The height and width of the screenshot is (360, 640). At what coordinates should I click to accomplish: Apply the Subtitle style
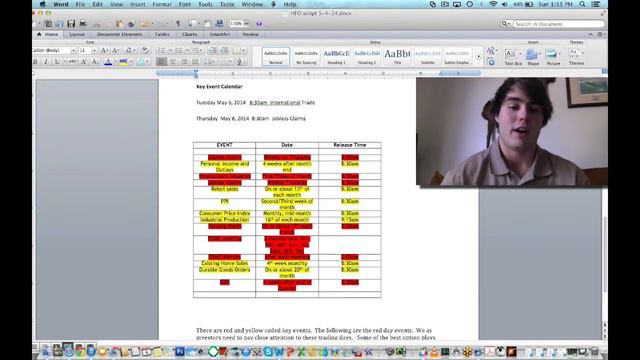pos(427,57)
